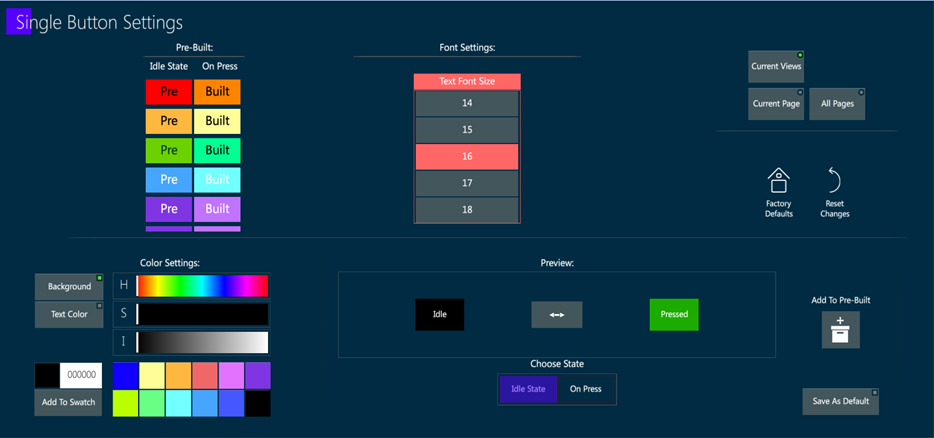
Task: Open the Factory Defaults house icon
Action: (x=778, y=181)
